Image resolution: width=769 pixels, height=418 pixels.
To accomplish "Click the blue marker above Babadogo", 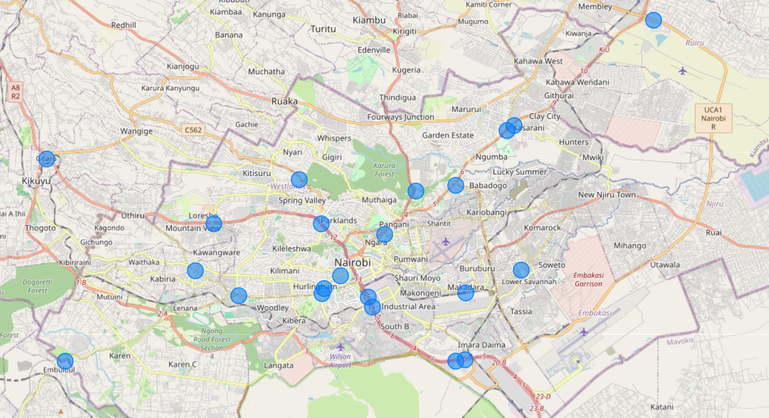I will pos(455,185).
